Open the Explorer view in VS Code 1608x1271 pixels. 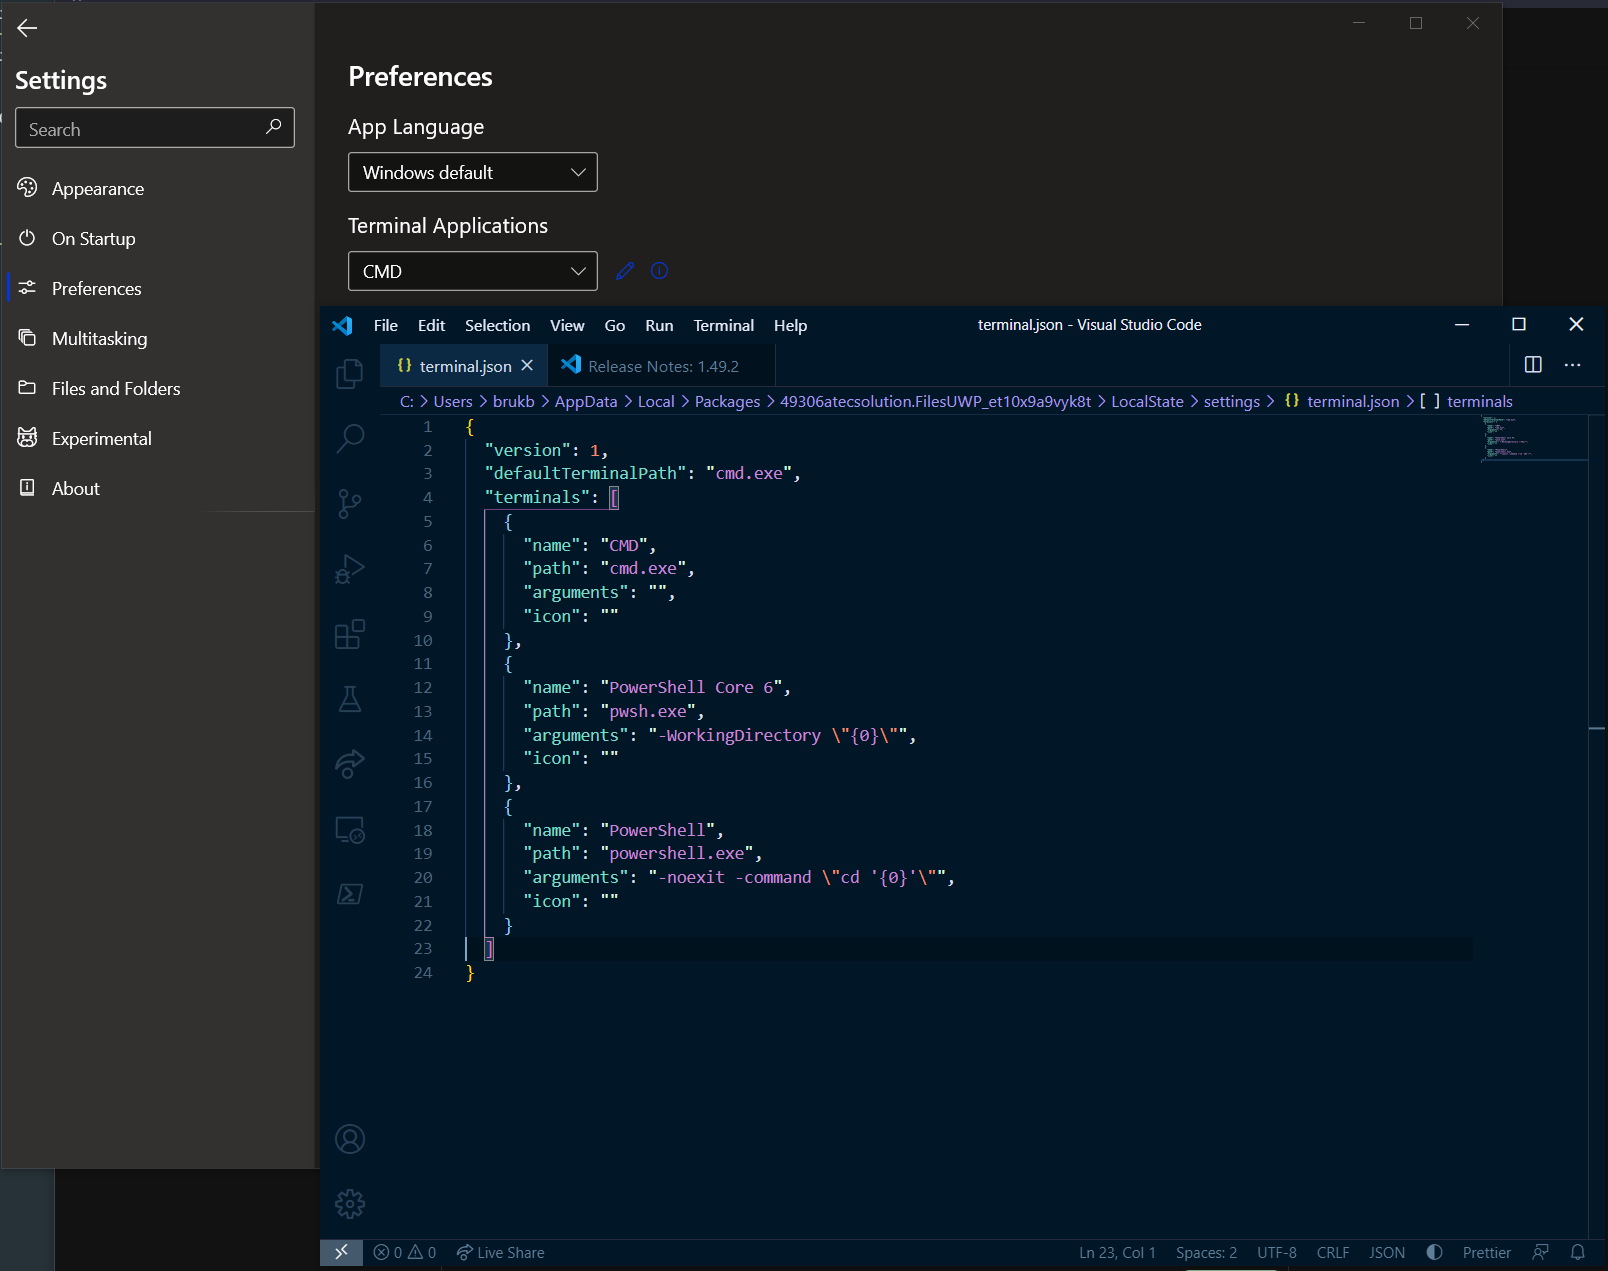[x=349, y=373]
